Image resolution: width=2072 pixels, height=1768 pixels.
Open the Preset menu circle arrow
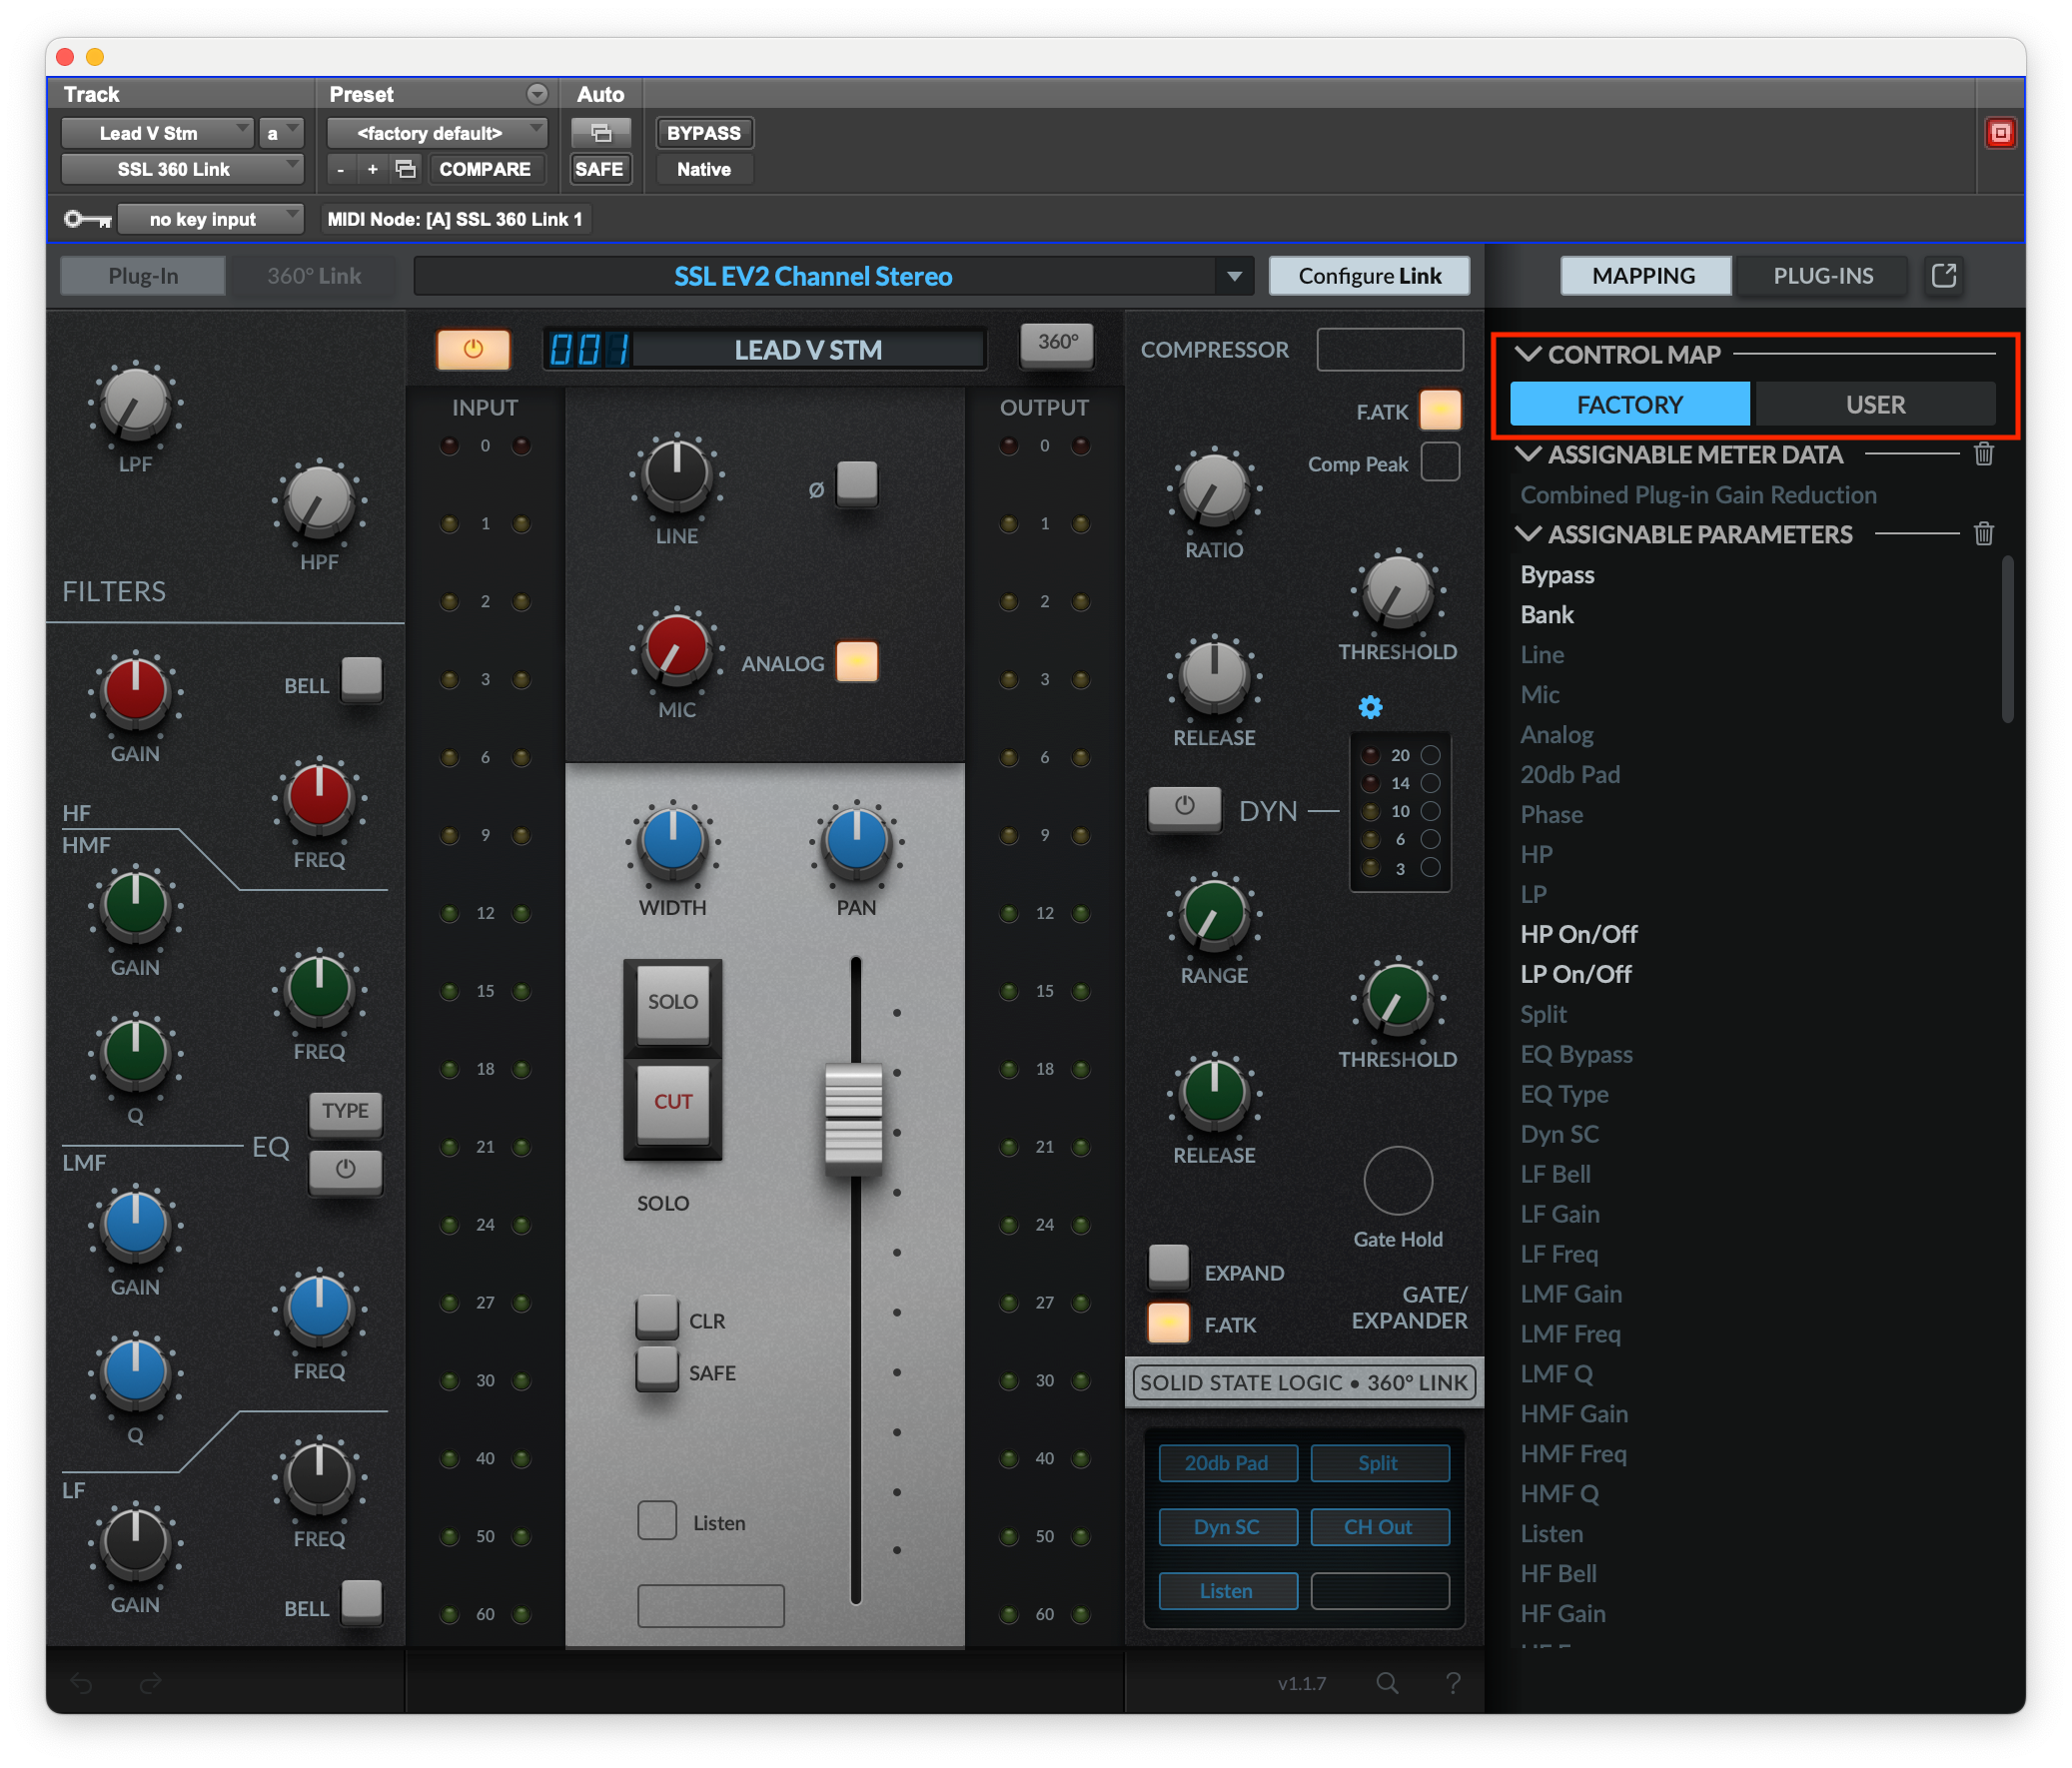537,94
